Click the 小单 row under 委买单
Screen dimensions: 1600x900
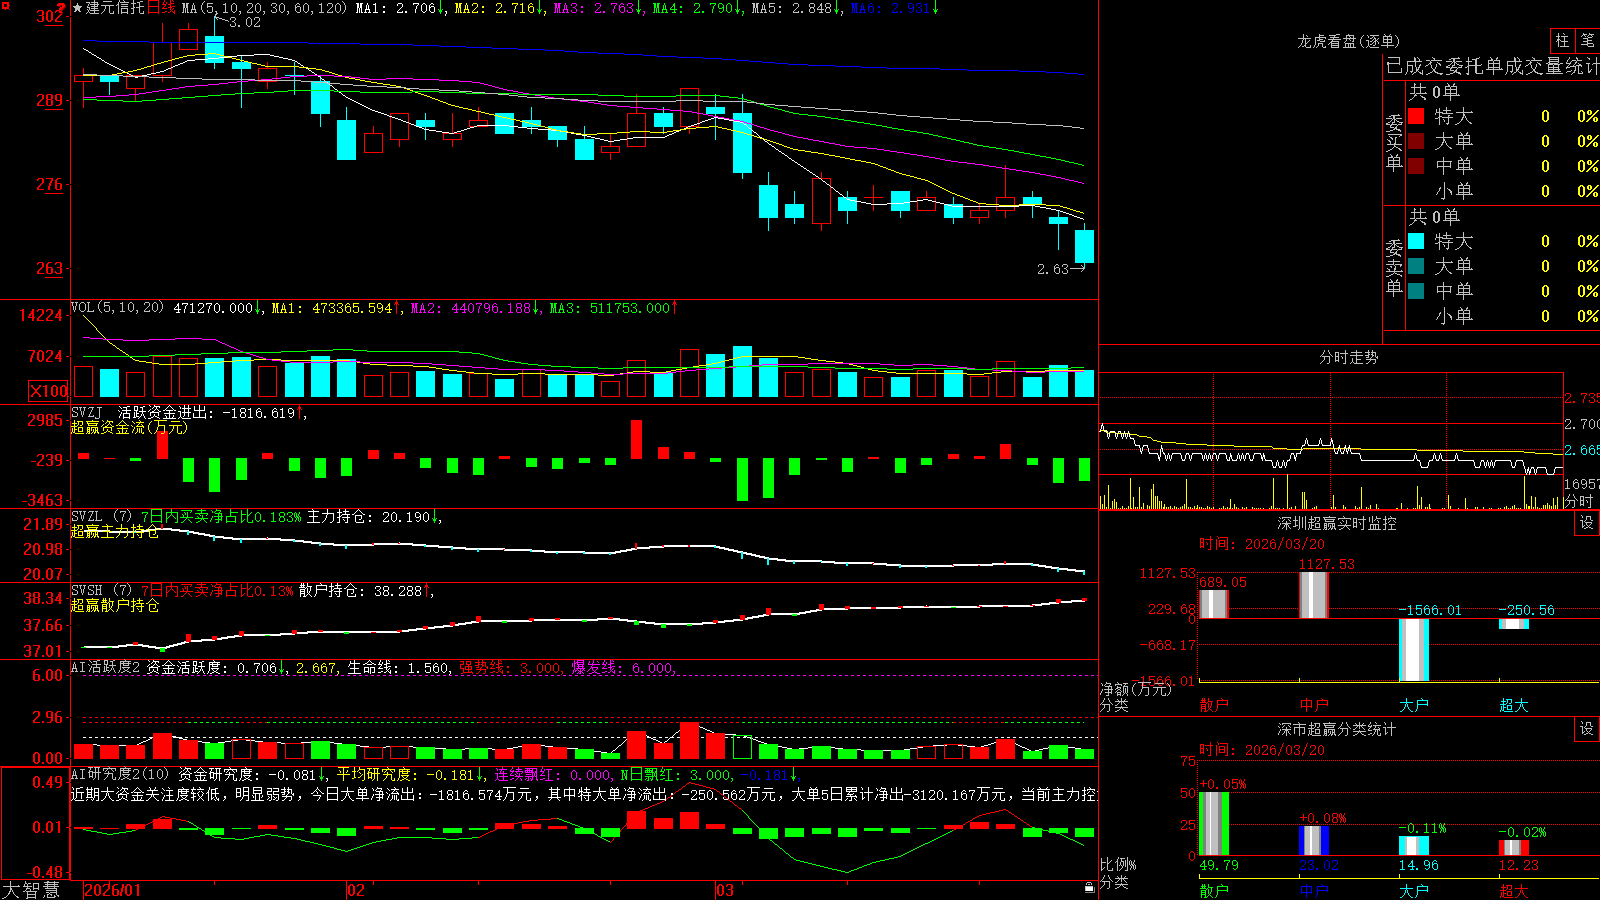click(x=1503, y=191)
